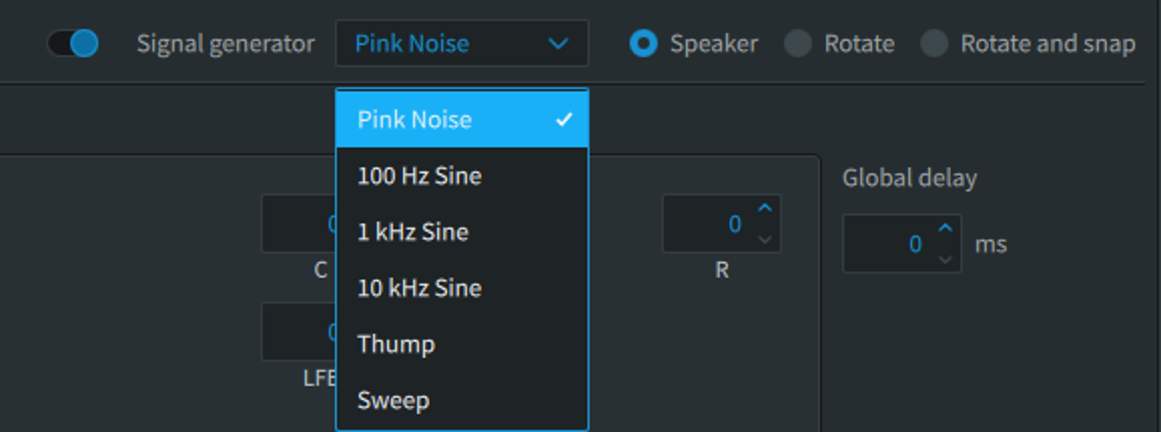Select Pink Noise from the list

(x=461, y=120)
